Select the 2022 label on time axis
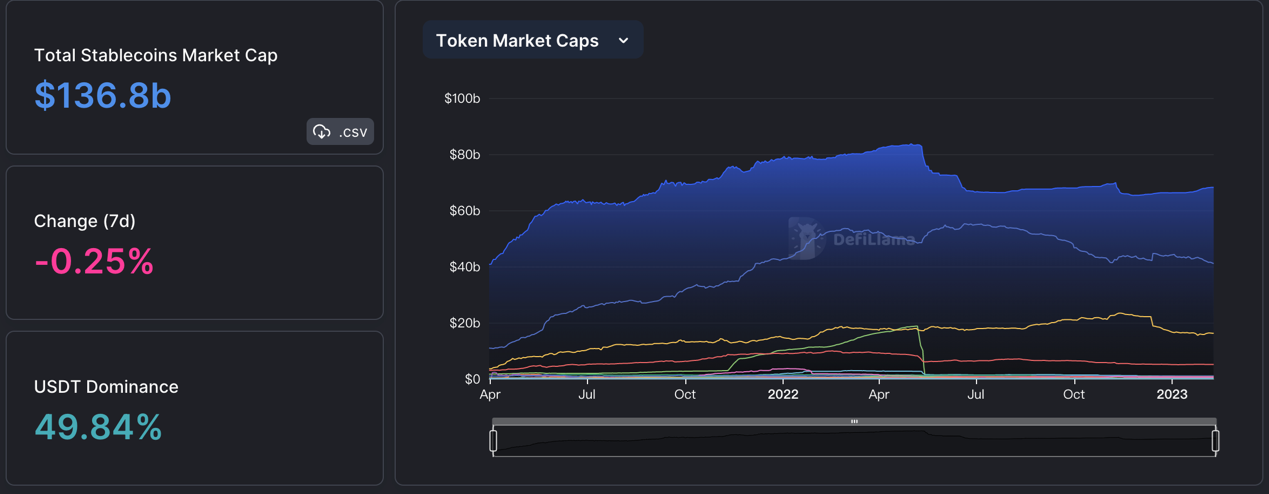Image resolution: width=1269 pixels, height=494 pixels. [783, 395]
